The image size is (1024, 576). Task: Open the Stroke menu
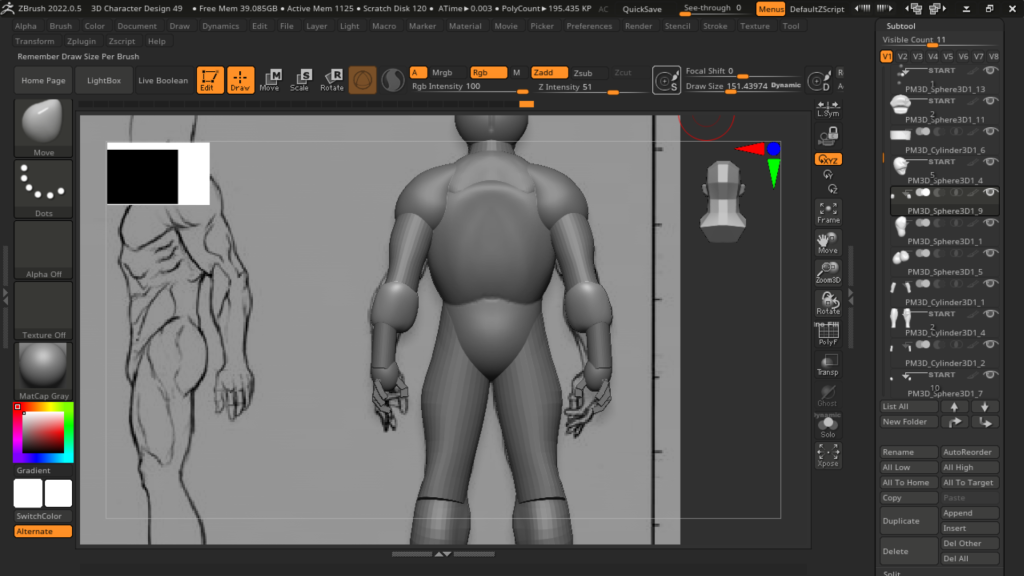715,26
